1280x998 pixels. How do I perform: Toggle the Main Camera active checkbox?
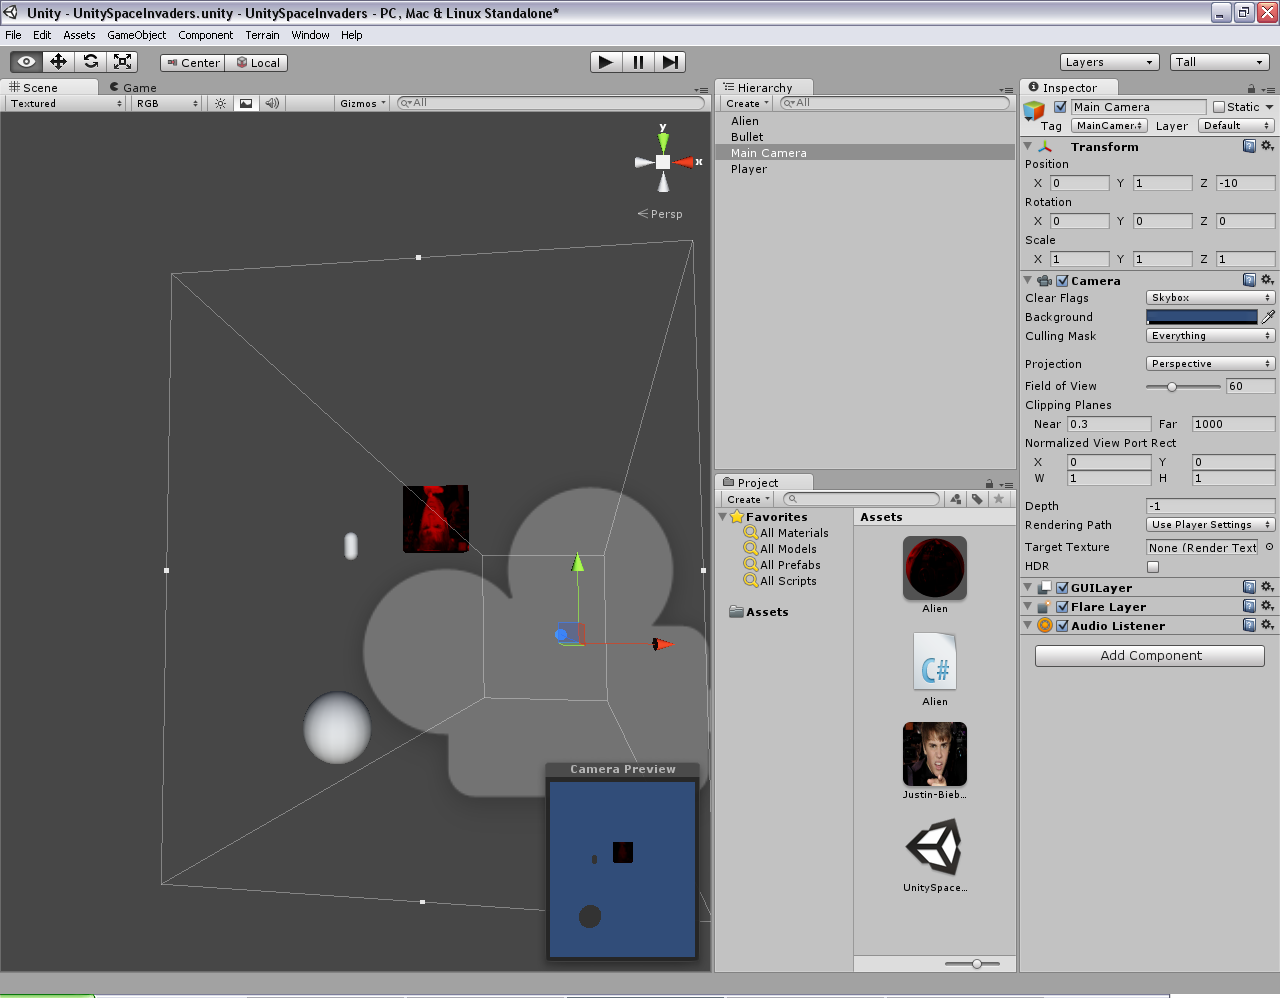coord(1061,107)
